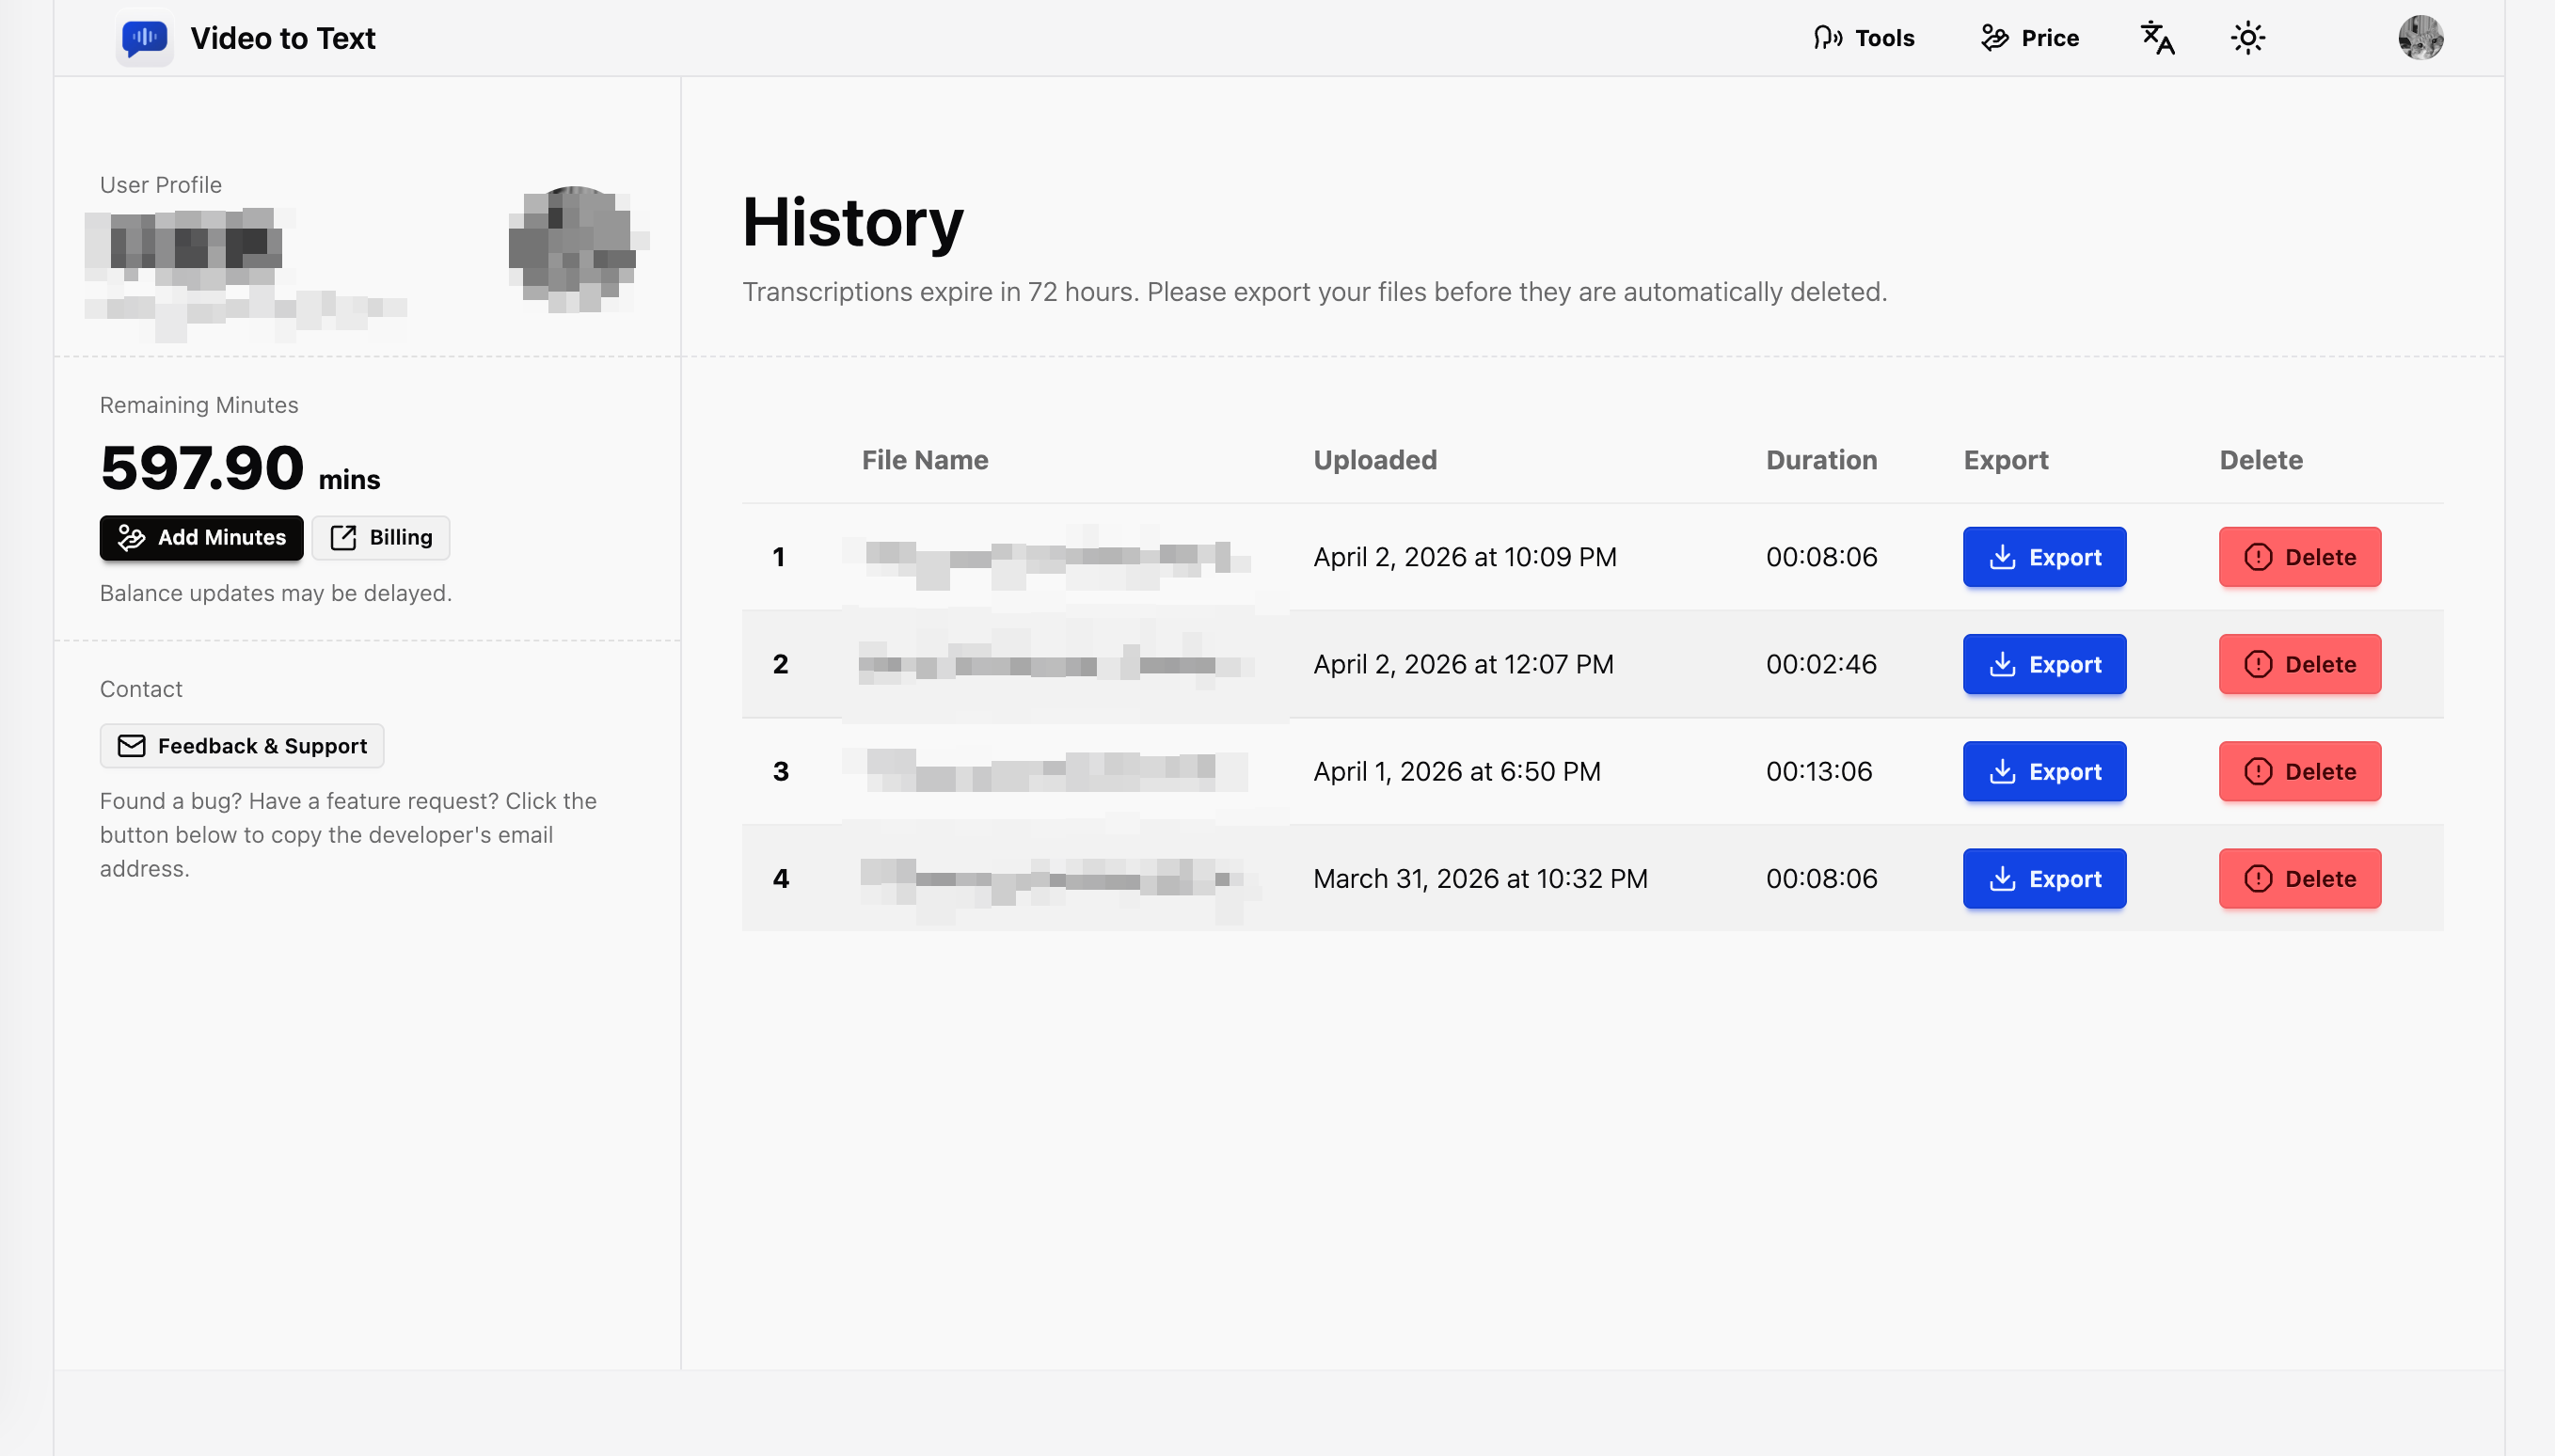2555x1456 pixels.
Task: Toggle the light/dark theme sun icon
Action: tap(2247, 38)
